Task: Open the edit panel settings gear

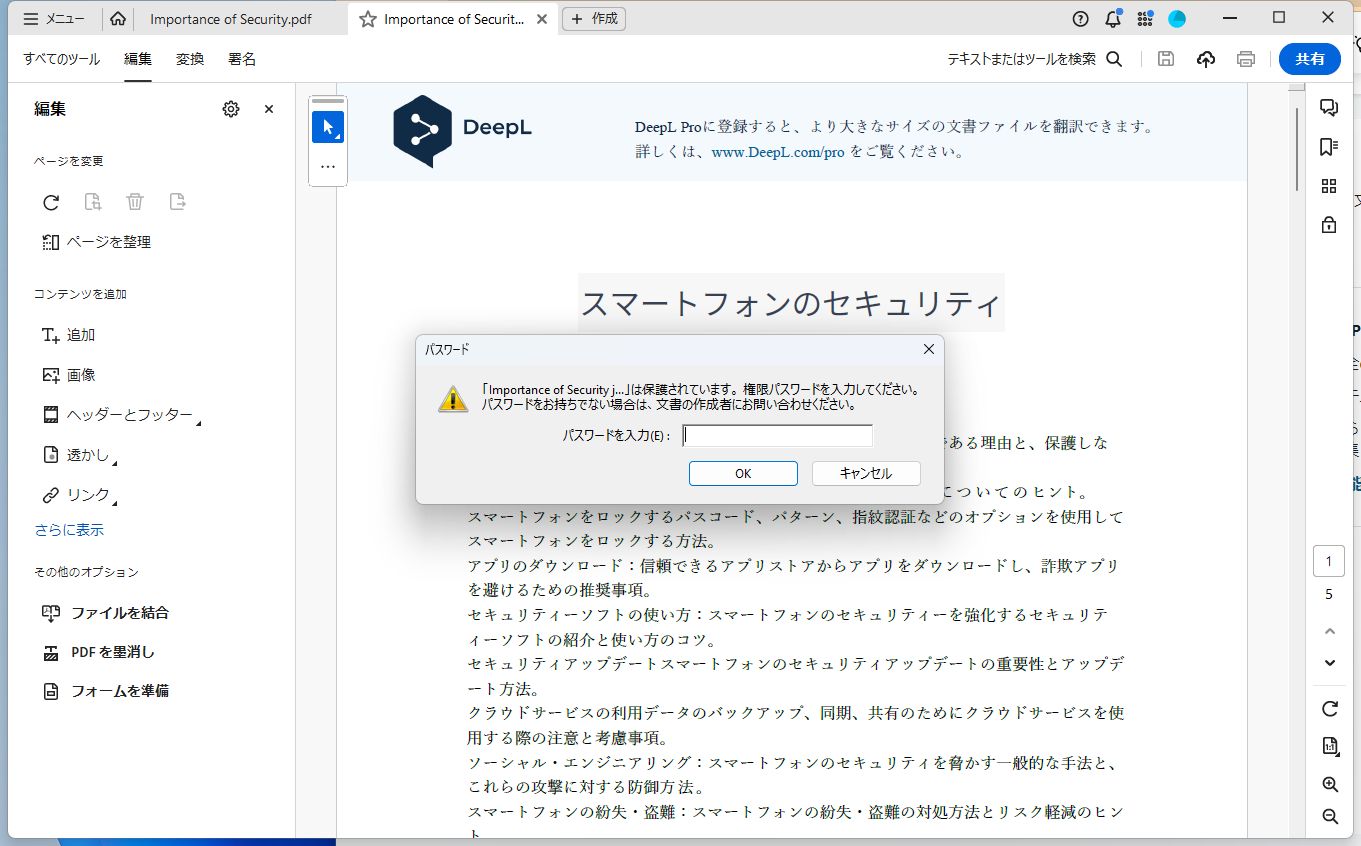Action: click(231, 109)
